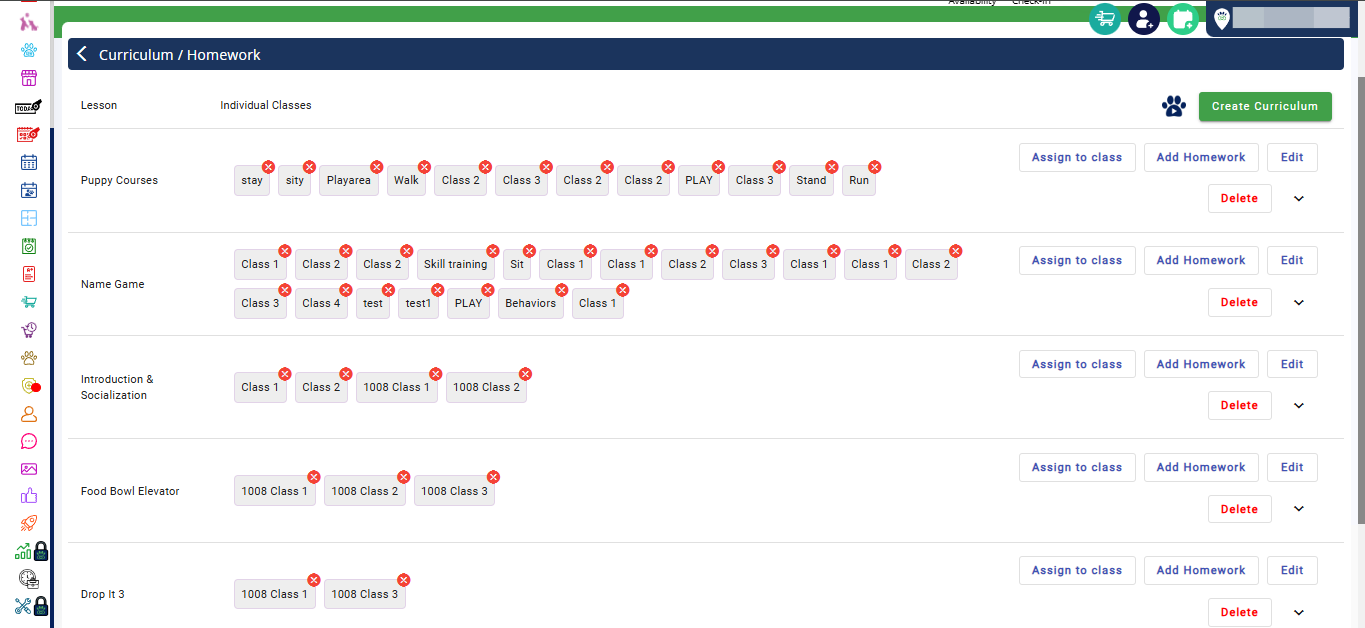
Task: Select the Skill training chip
Action: tap(455, 264)
